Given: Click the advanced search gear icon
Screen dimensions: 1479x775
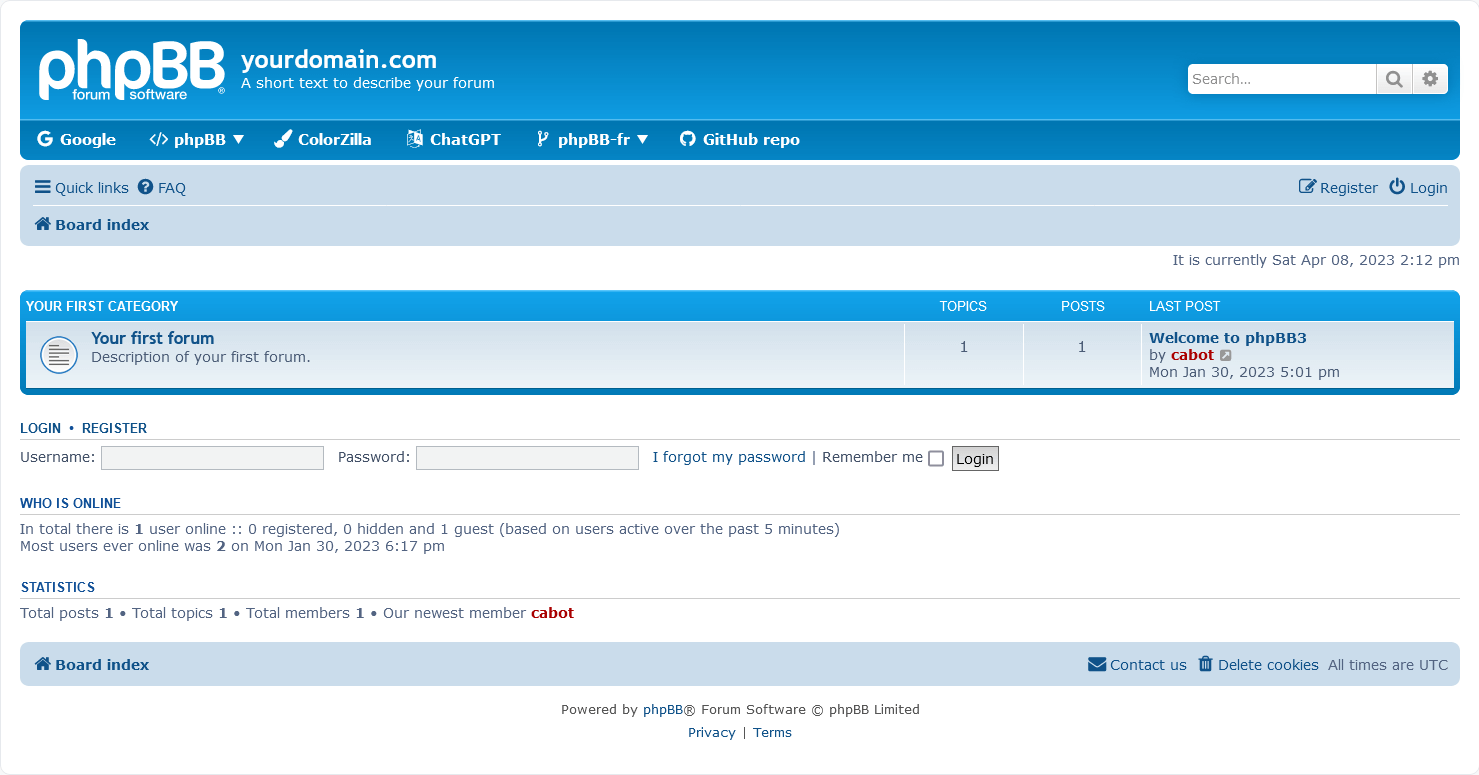Looking at the screenshot, I should [1430, 78].
